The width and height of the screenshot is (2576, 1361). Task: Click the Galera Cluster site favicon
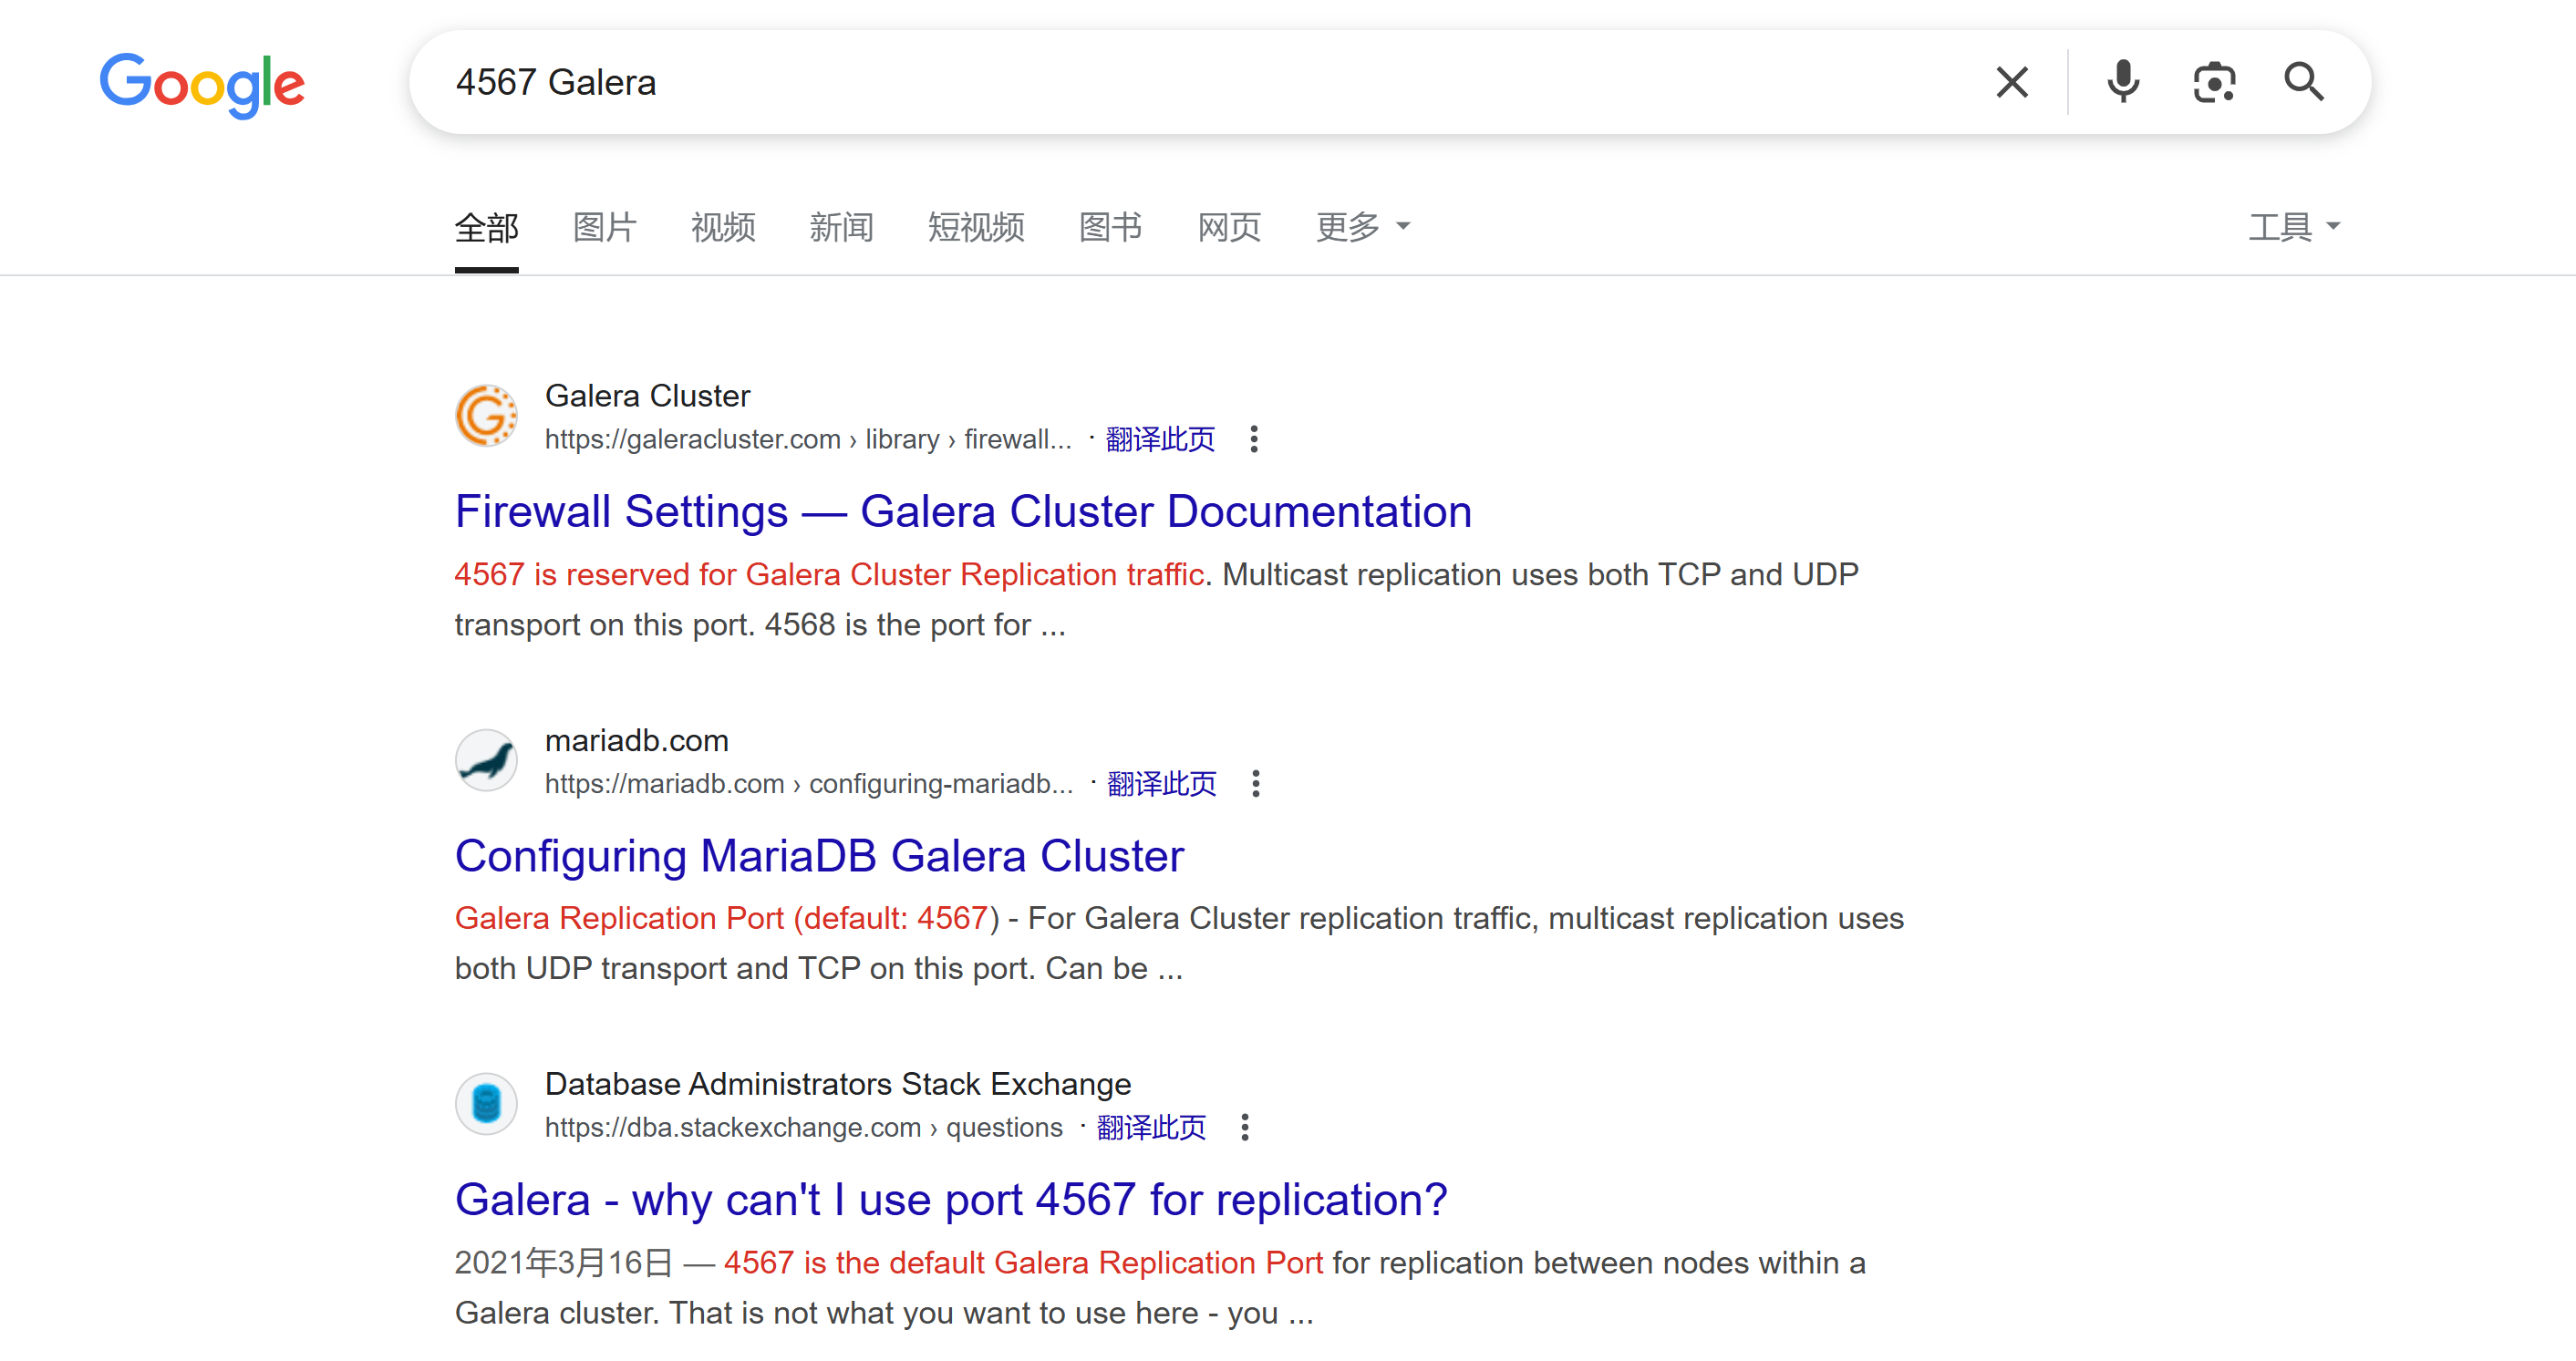[x=486, y=415]
